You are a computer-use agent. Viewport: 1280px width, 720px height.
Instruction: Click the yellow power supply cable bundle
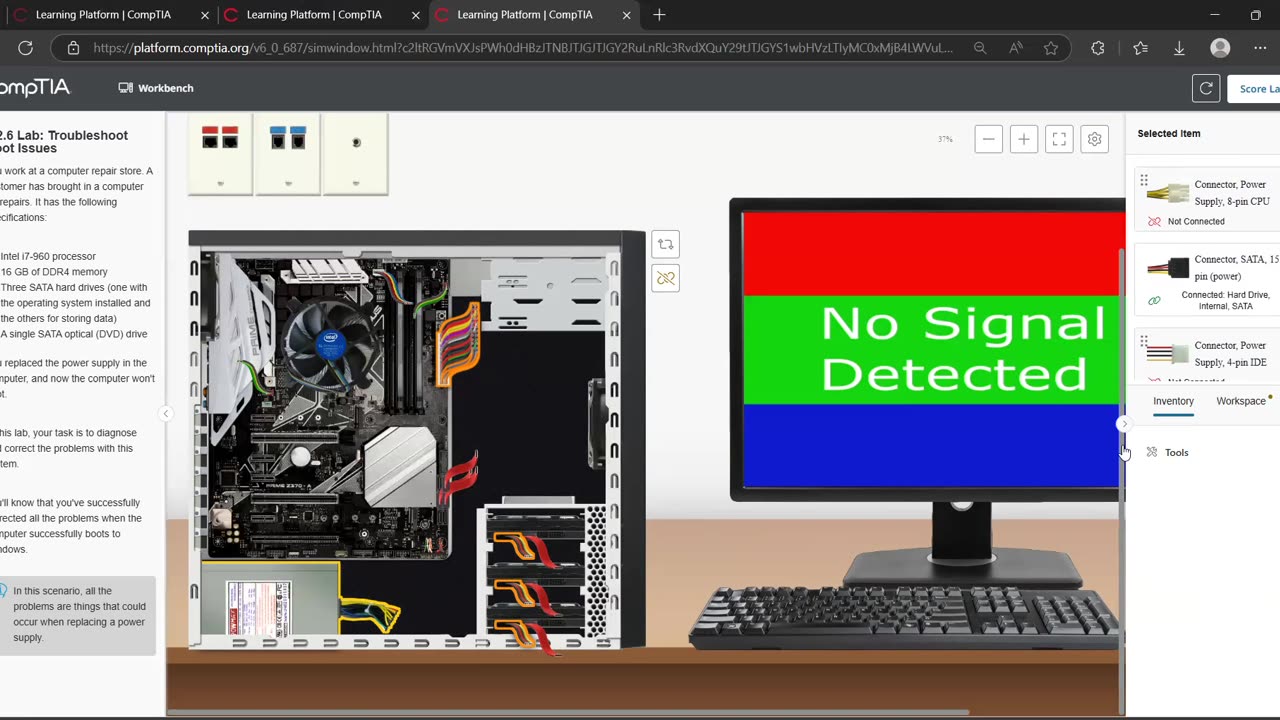370,614
